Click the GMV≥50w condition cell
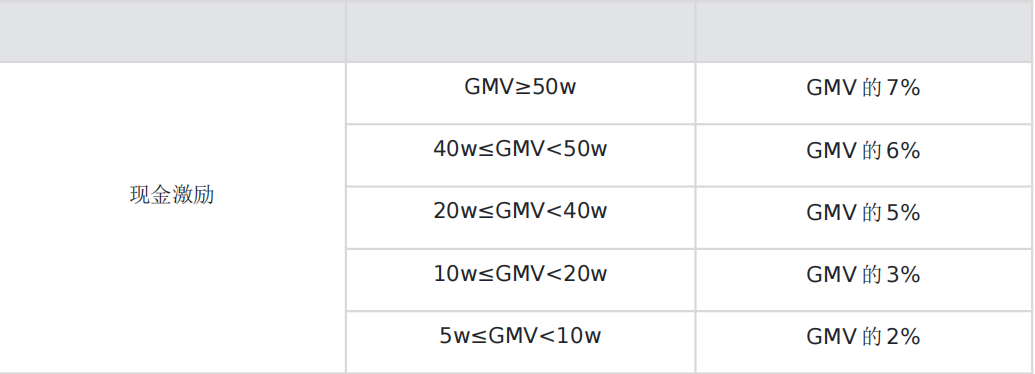Image resolution: width=1035 pixels, height=374 pixels. [x=520, y=93]
